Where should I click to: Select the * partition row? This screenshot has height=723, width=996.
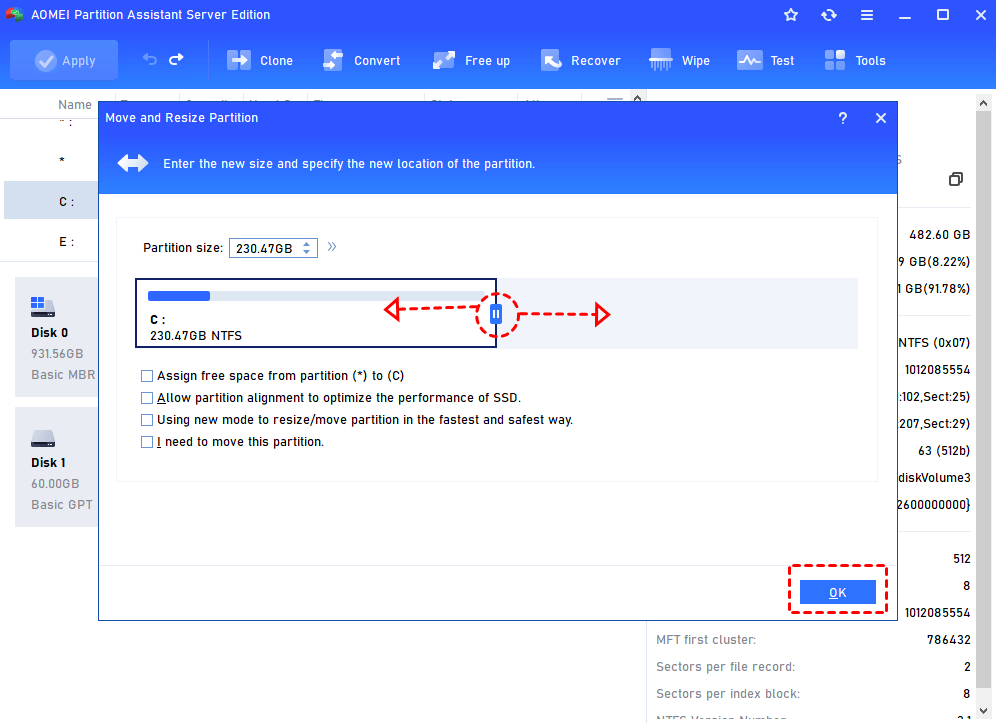tap(51, 160)
